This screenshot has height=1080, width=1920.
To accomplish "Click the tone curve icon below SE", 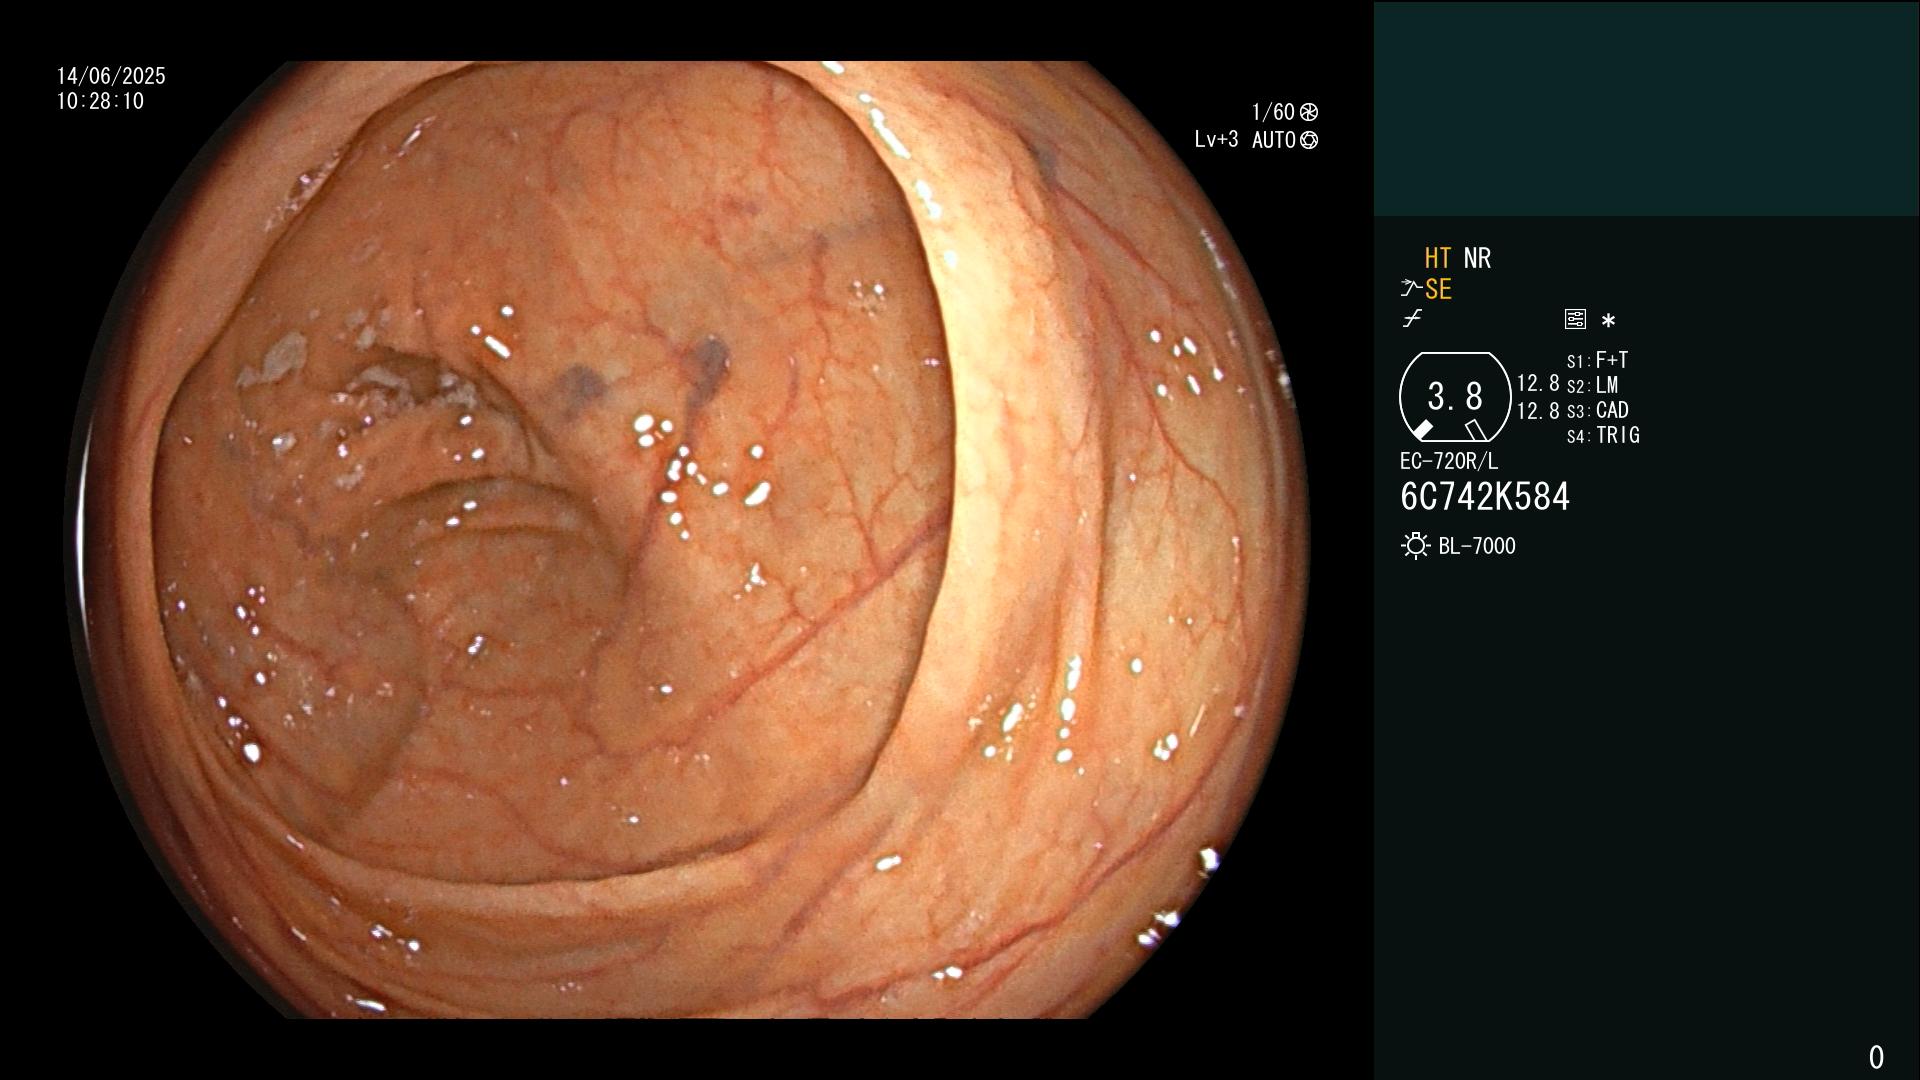I will (x=1412, y=319).
